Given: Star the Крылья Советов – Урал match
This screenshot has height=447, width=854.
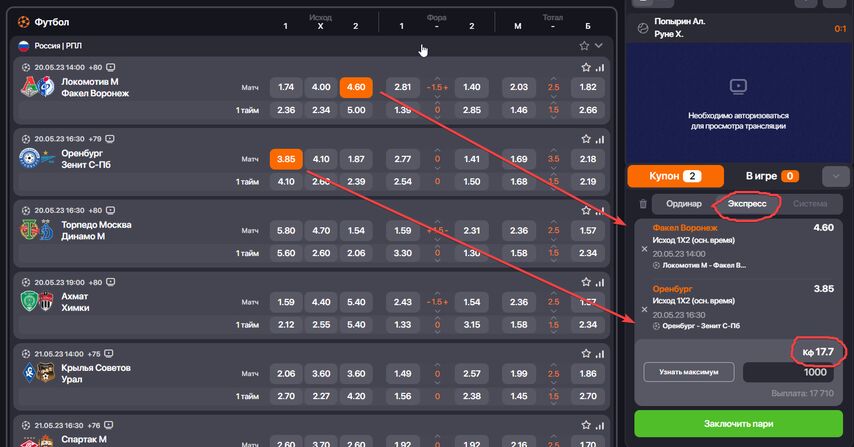Looking at the screenshot, I should tap(585, 354).
